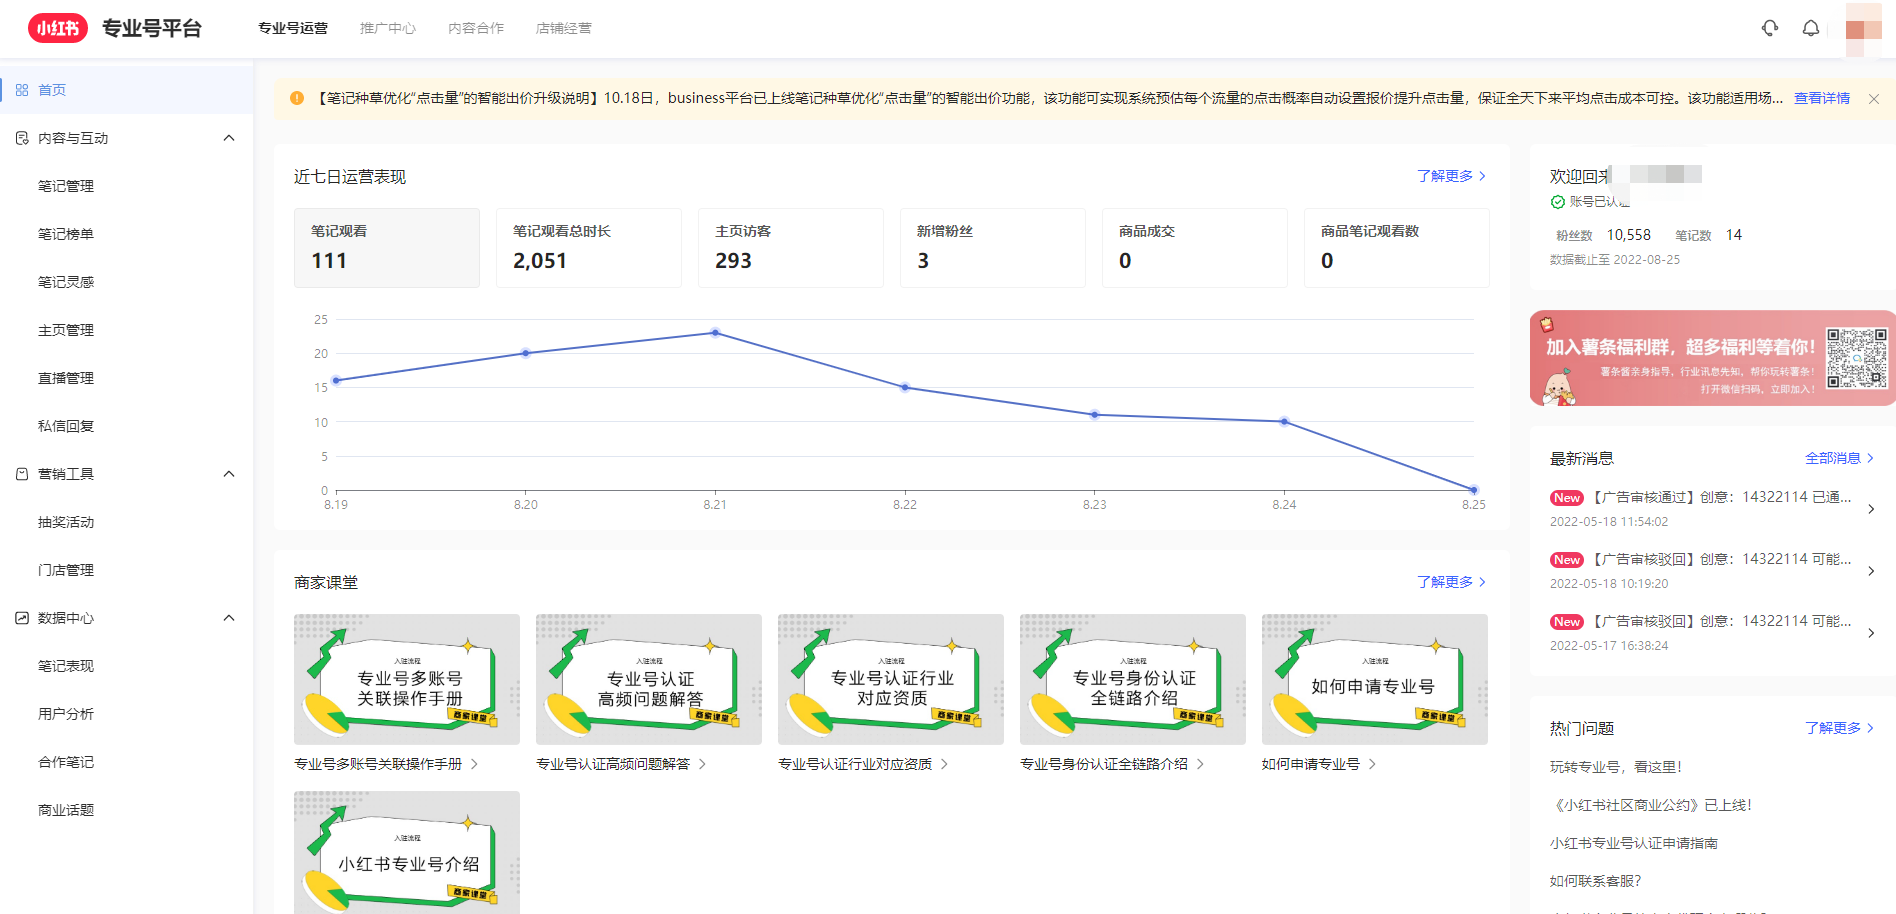Open 小红书专业号认证申请指南 question

tap(1634, 843)
